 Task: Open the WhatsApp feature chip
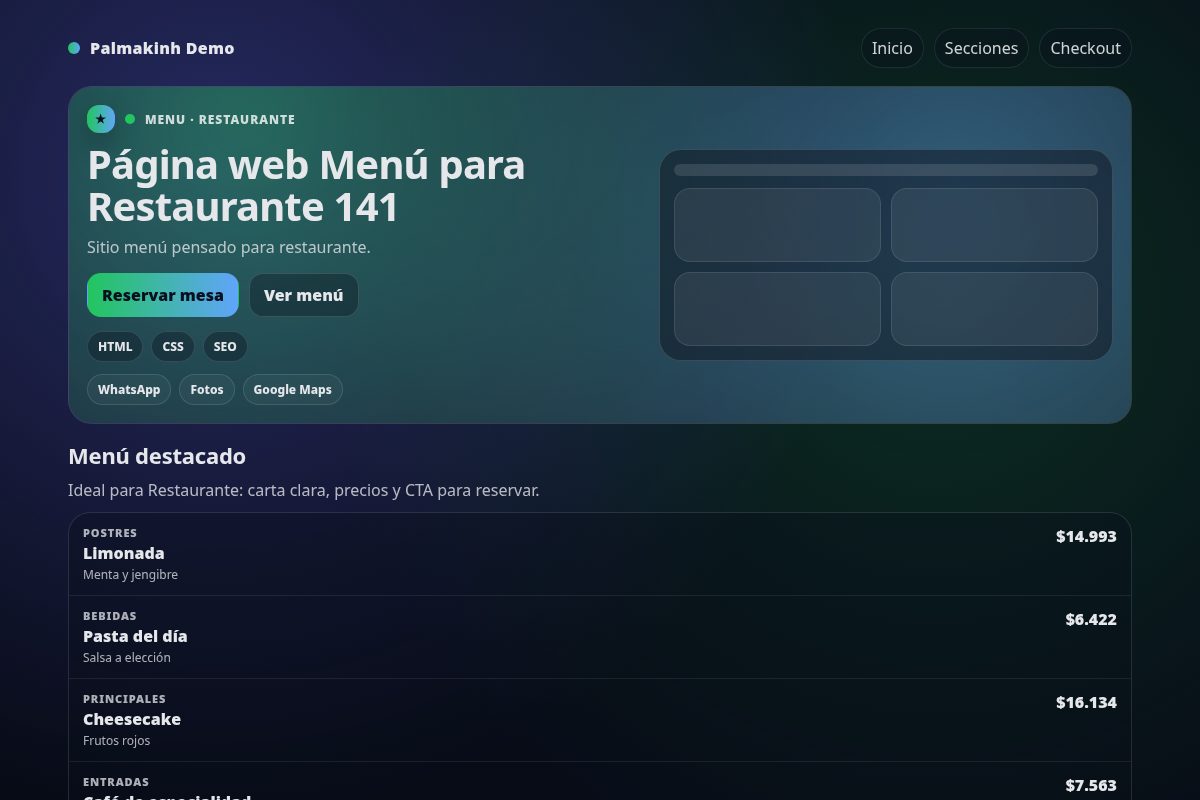129,389
